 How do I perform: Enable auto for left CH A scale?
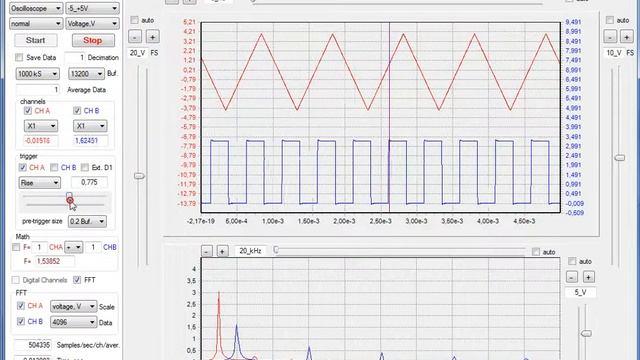[134, 20]
